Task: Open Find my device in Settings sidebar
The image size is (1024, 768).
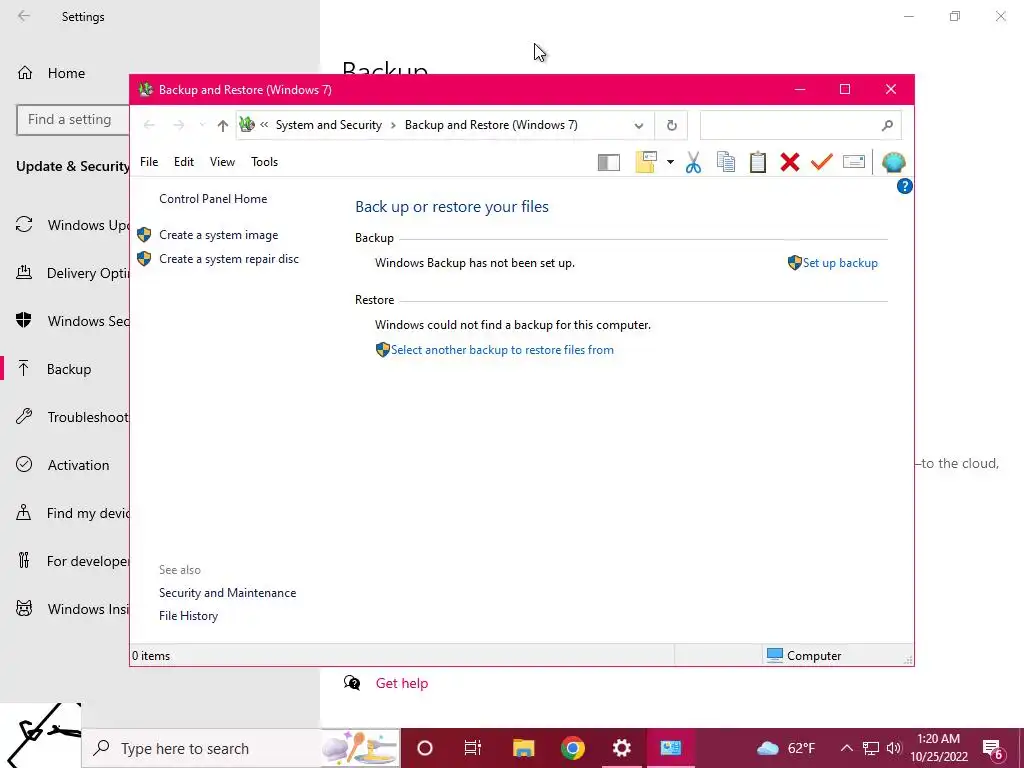Action: tap(72, 513)
